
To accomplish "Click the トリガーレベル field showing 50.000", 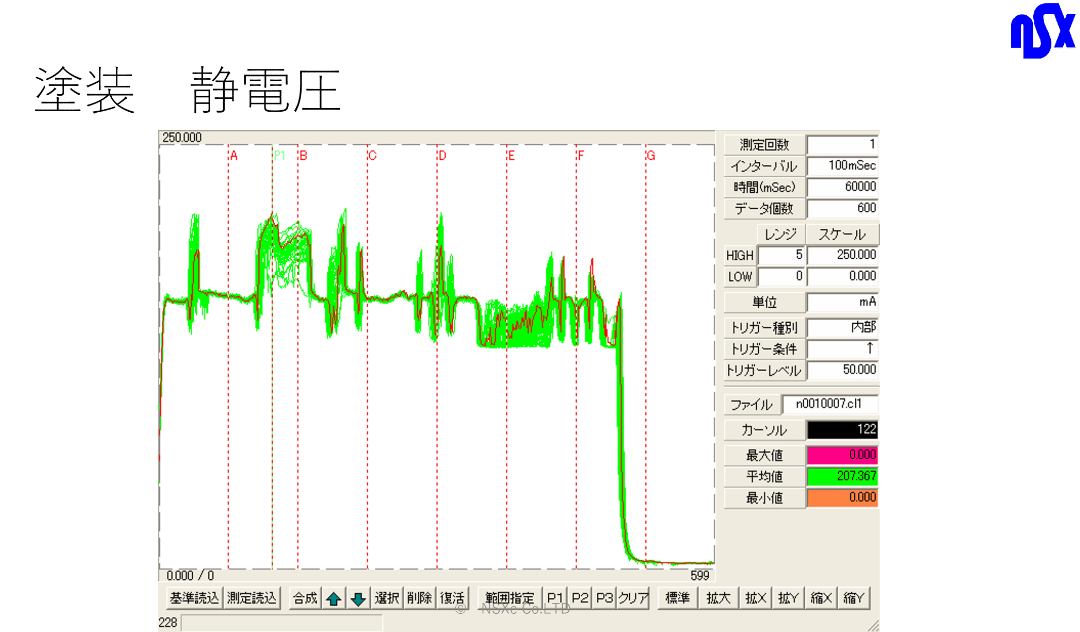I will tap(842, 370).
